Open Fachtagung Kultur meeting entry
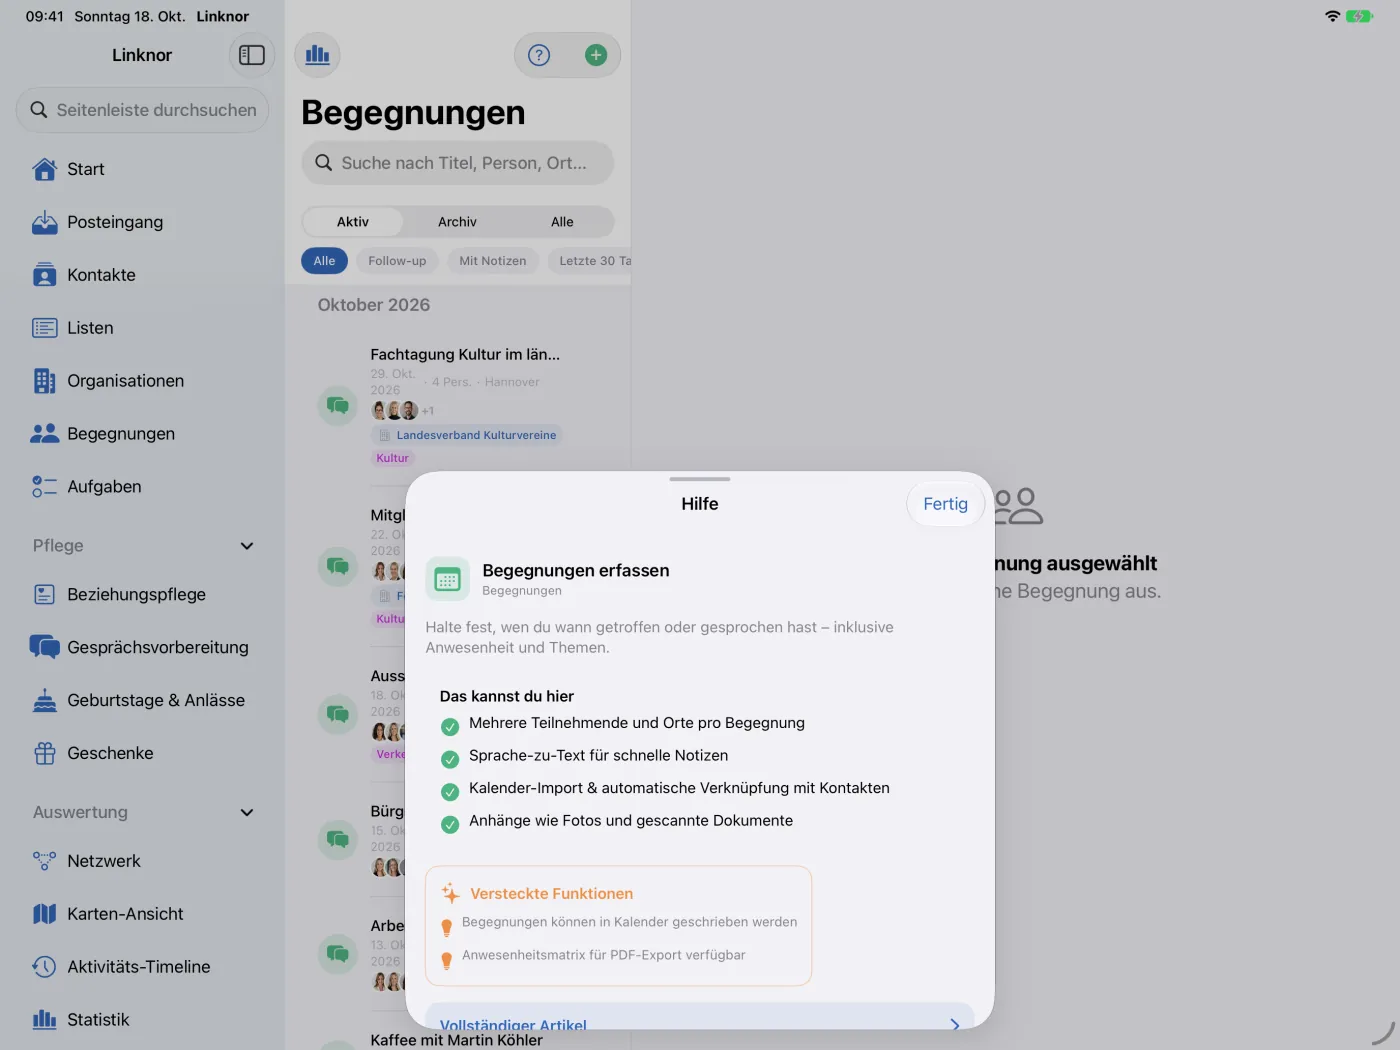The width and height of the screenshot is (1400, 1050). [458, 405]
